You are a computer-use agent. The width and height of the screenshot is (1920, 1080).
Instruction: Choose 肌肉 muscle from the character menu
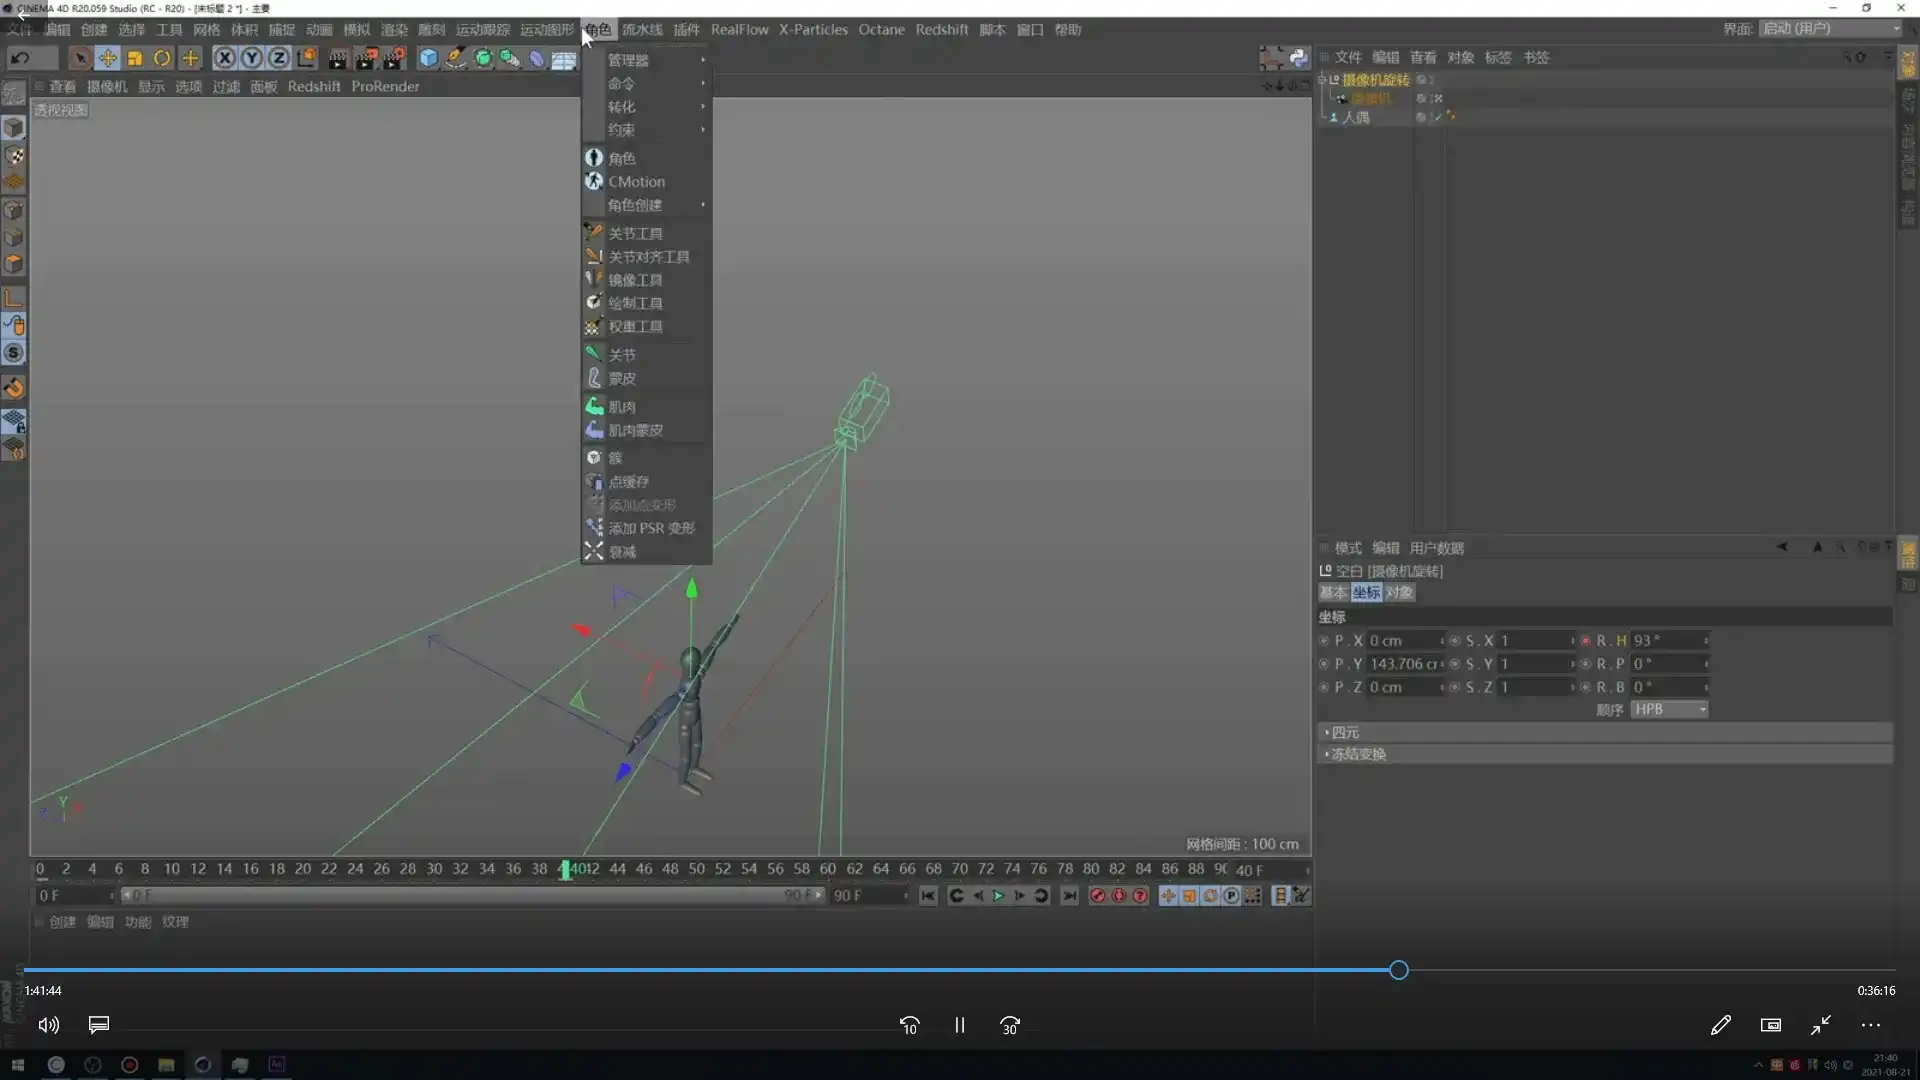(646, 407)
